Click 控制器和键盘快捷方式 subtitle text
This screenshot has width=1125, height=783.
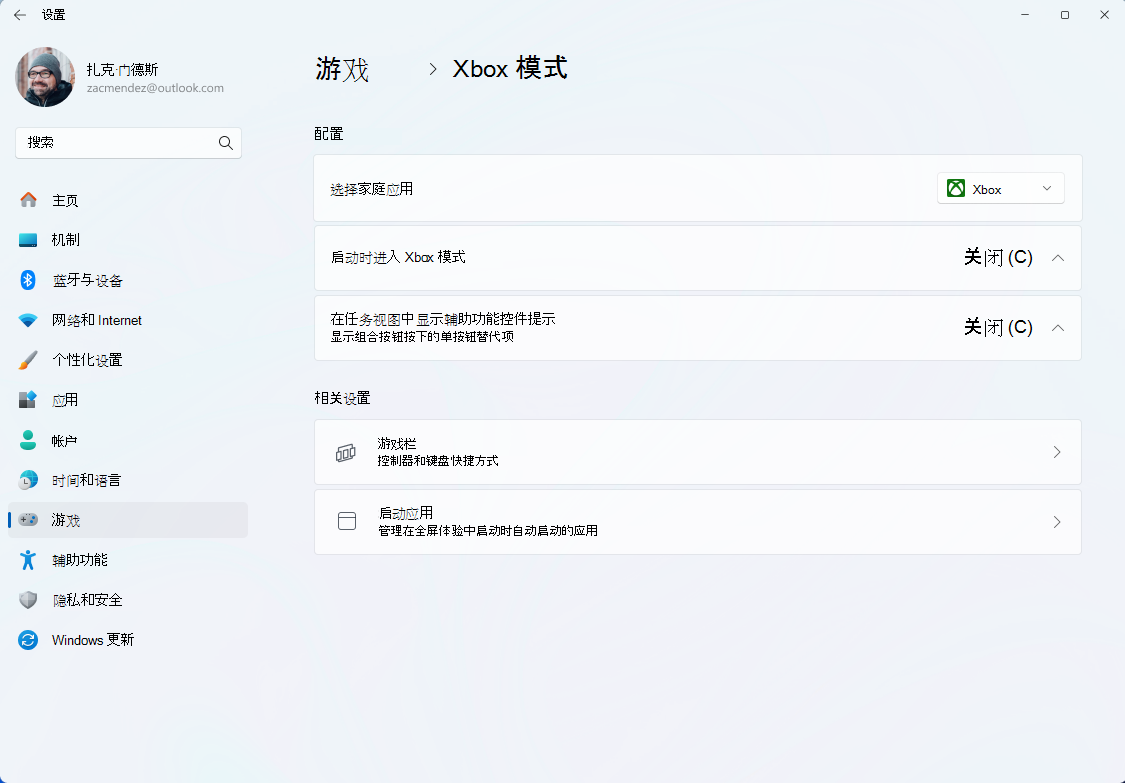438,461
